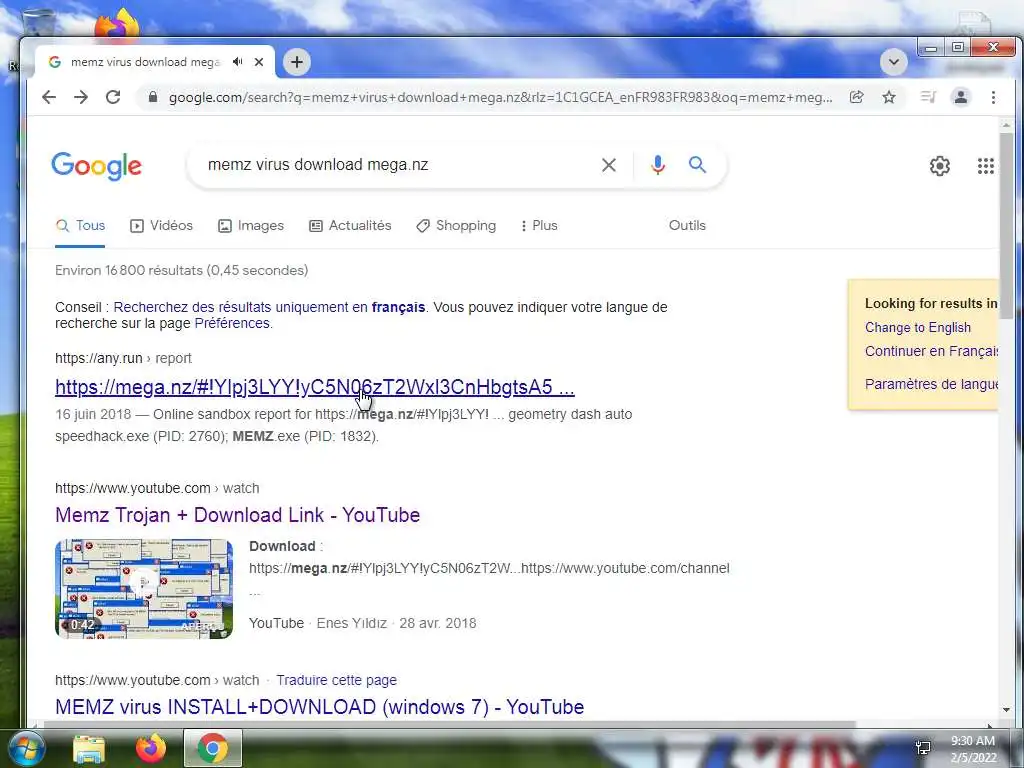Open the 'Memz Trojan + Download Link' result

(x=238, y=515)
